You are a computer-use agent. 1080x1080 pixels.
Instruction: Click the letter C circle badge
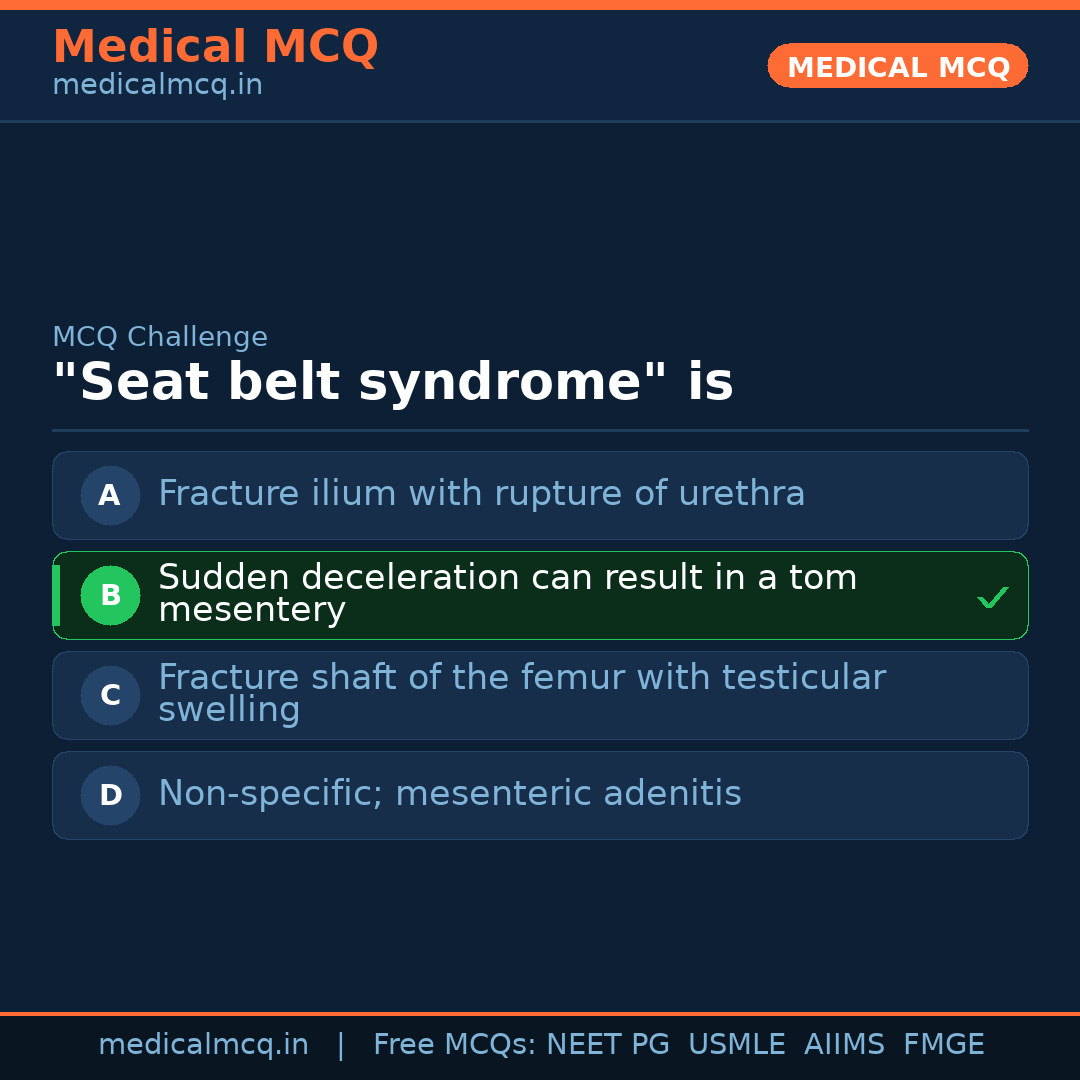(x=110, y=695)
